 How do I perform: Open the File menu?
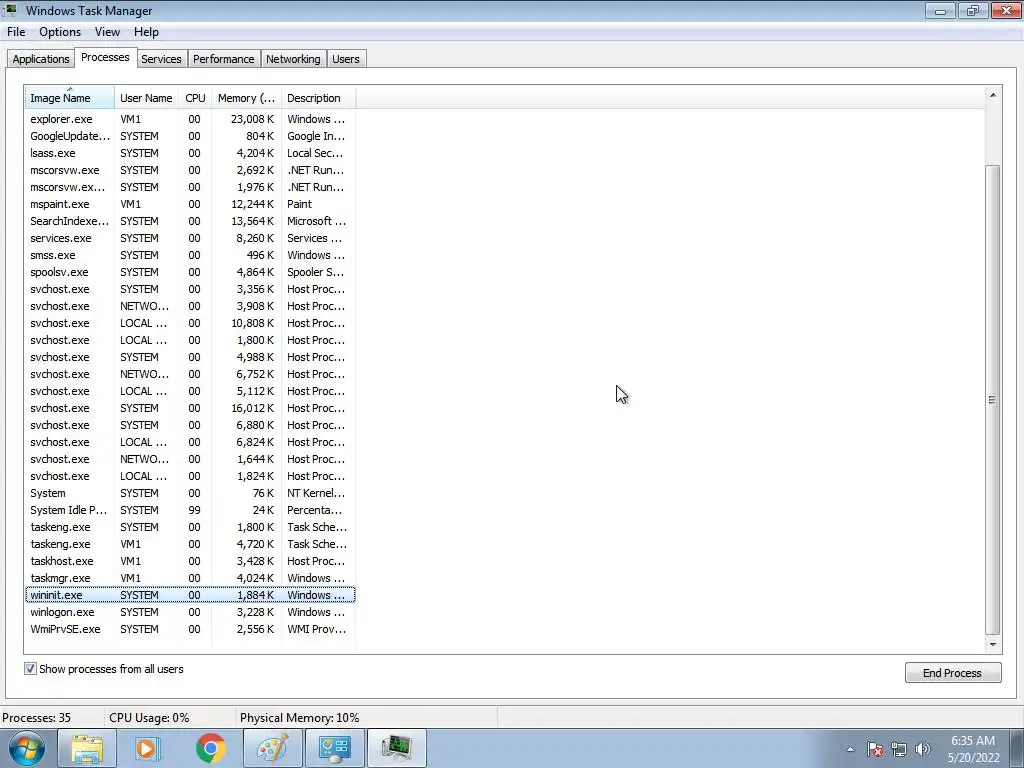[16, 32]
